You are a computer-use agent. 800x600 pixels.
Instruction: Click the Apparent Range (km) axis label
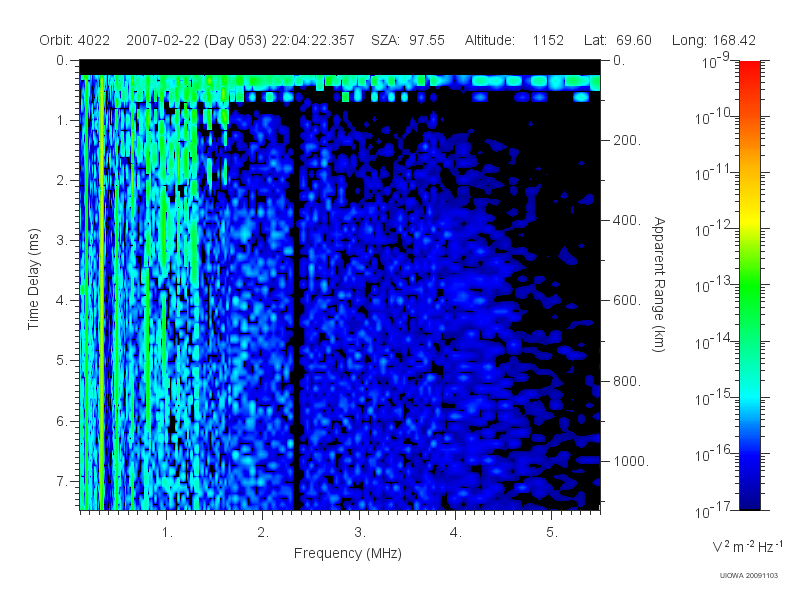point(659,284)
